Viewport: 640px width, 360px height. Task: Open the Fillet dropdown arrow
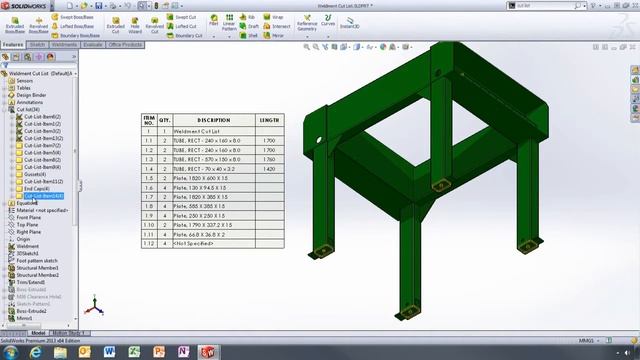click(x=213, y=37)
